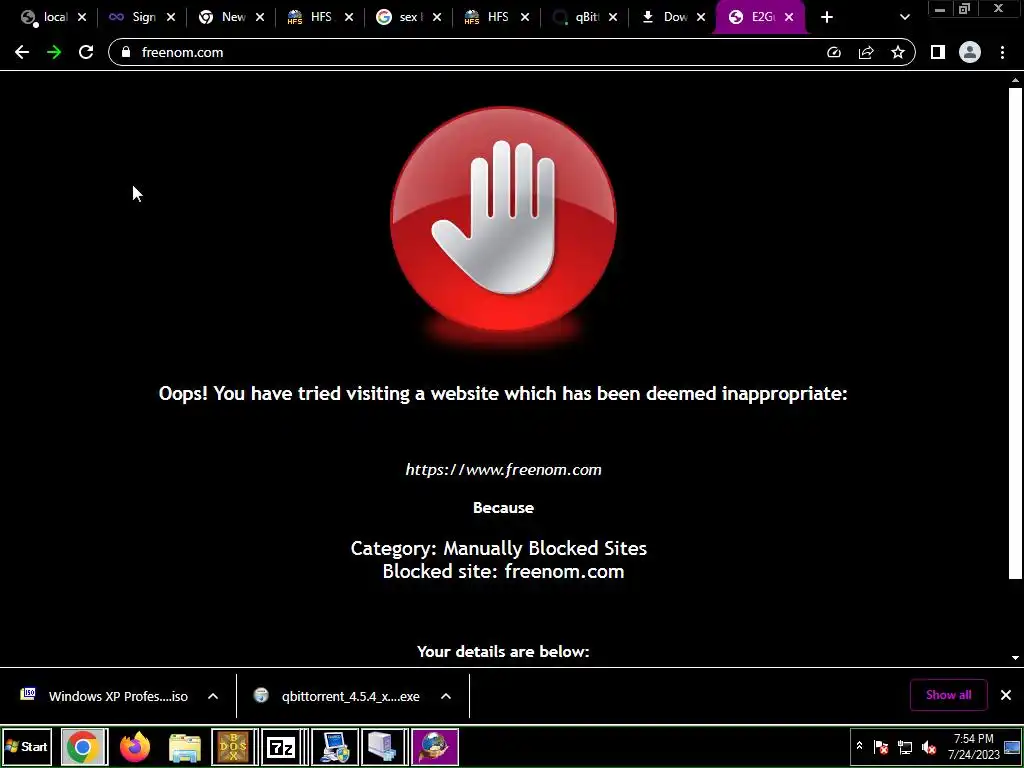Close the 'New' tab
Image resolution: width=1024 pixels, height=768 pixels.
259,18
